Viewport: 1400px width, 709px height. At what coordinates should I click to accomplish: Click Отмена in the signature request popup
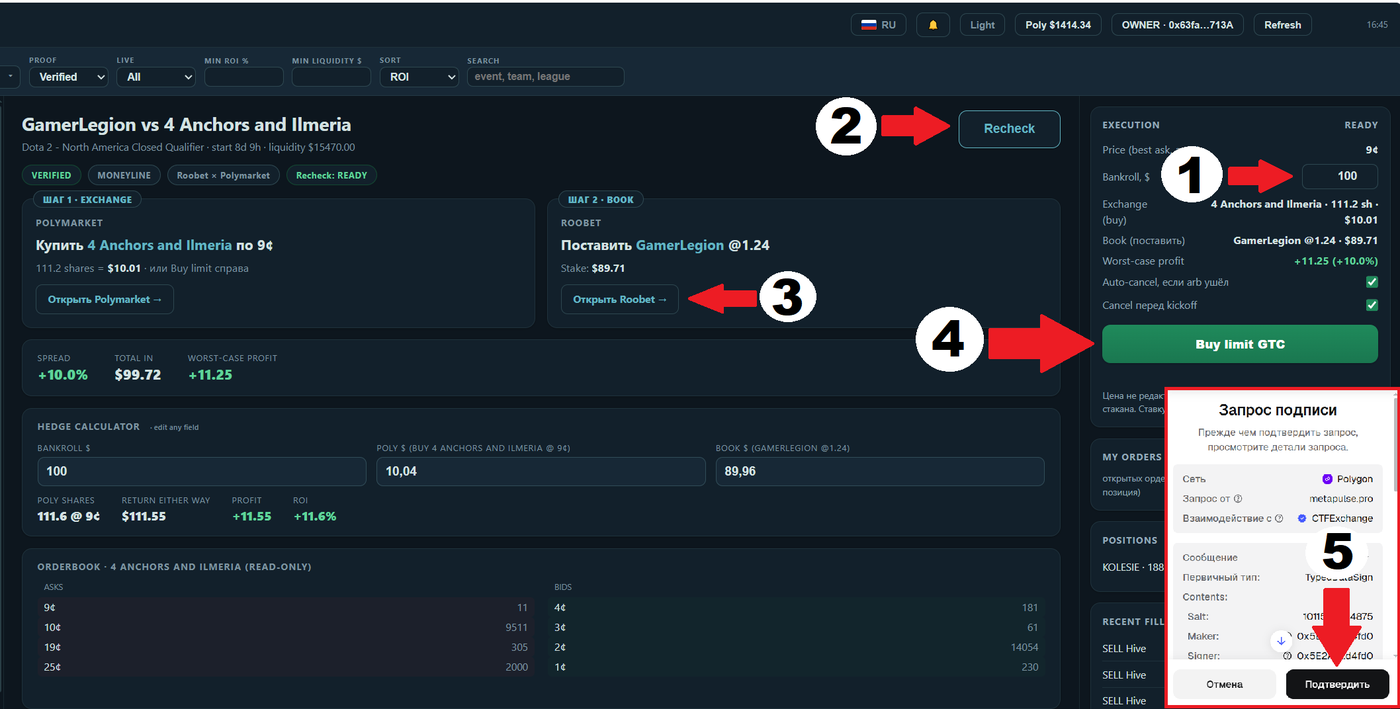pos(1224,684)
